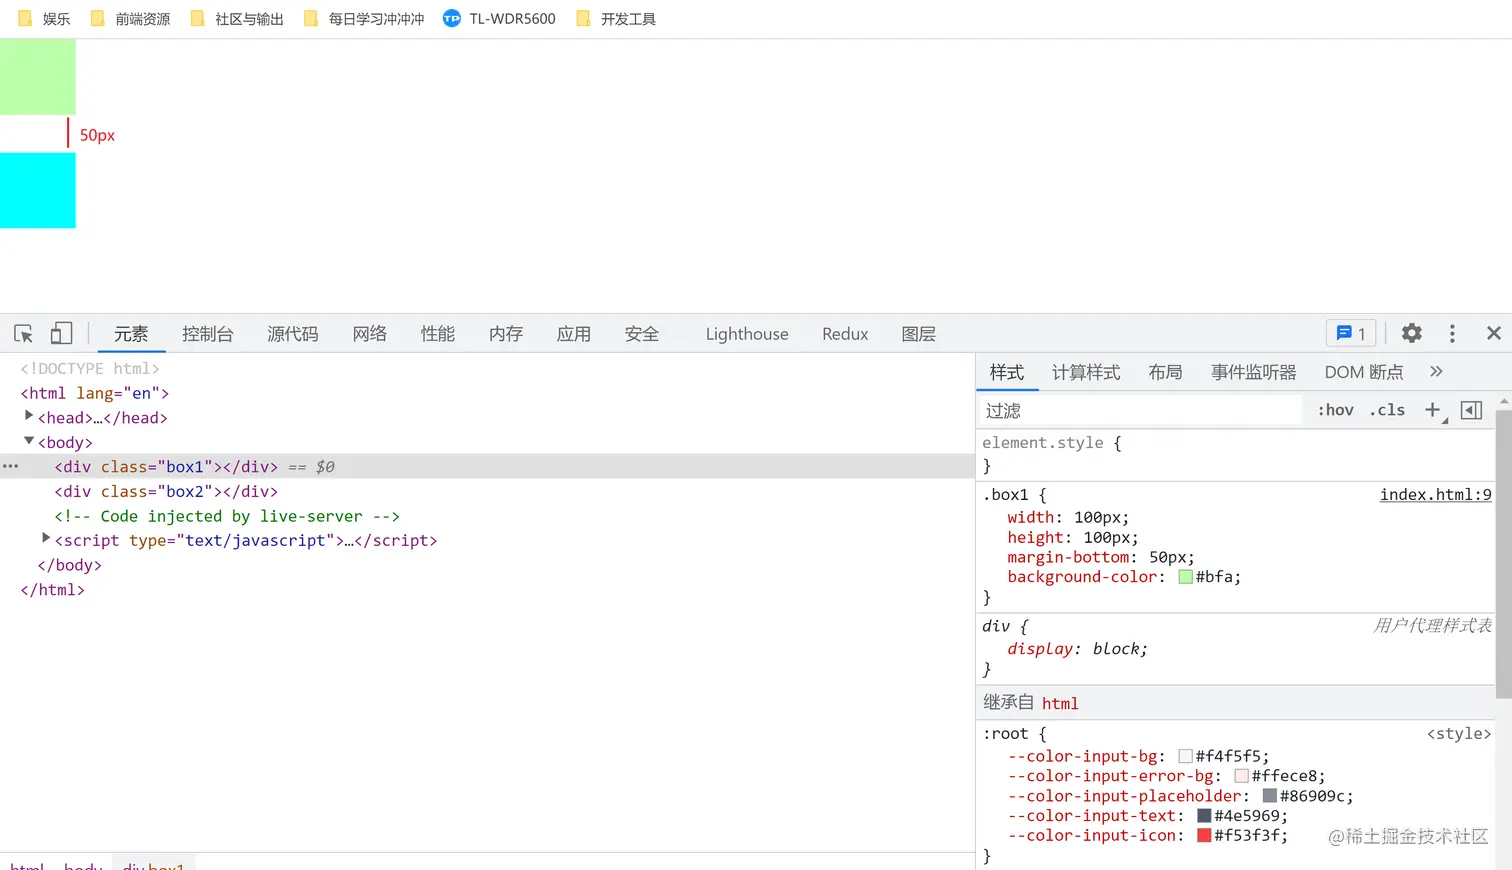Open the DevTools three-dot menu
Screen dimensions: 1512x870
pos(1452,333)
